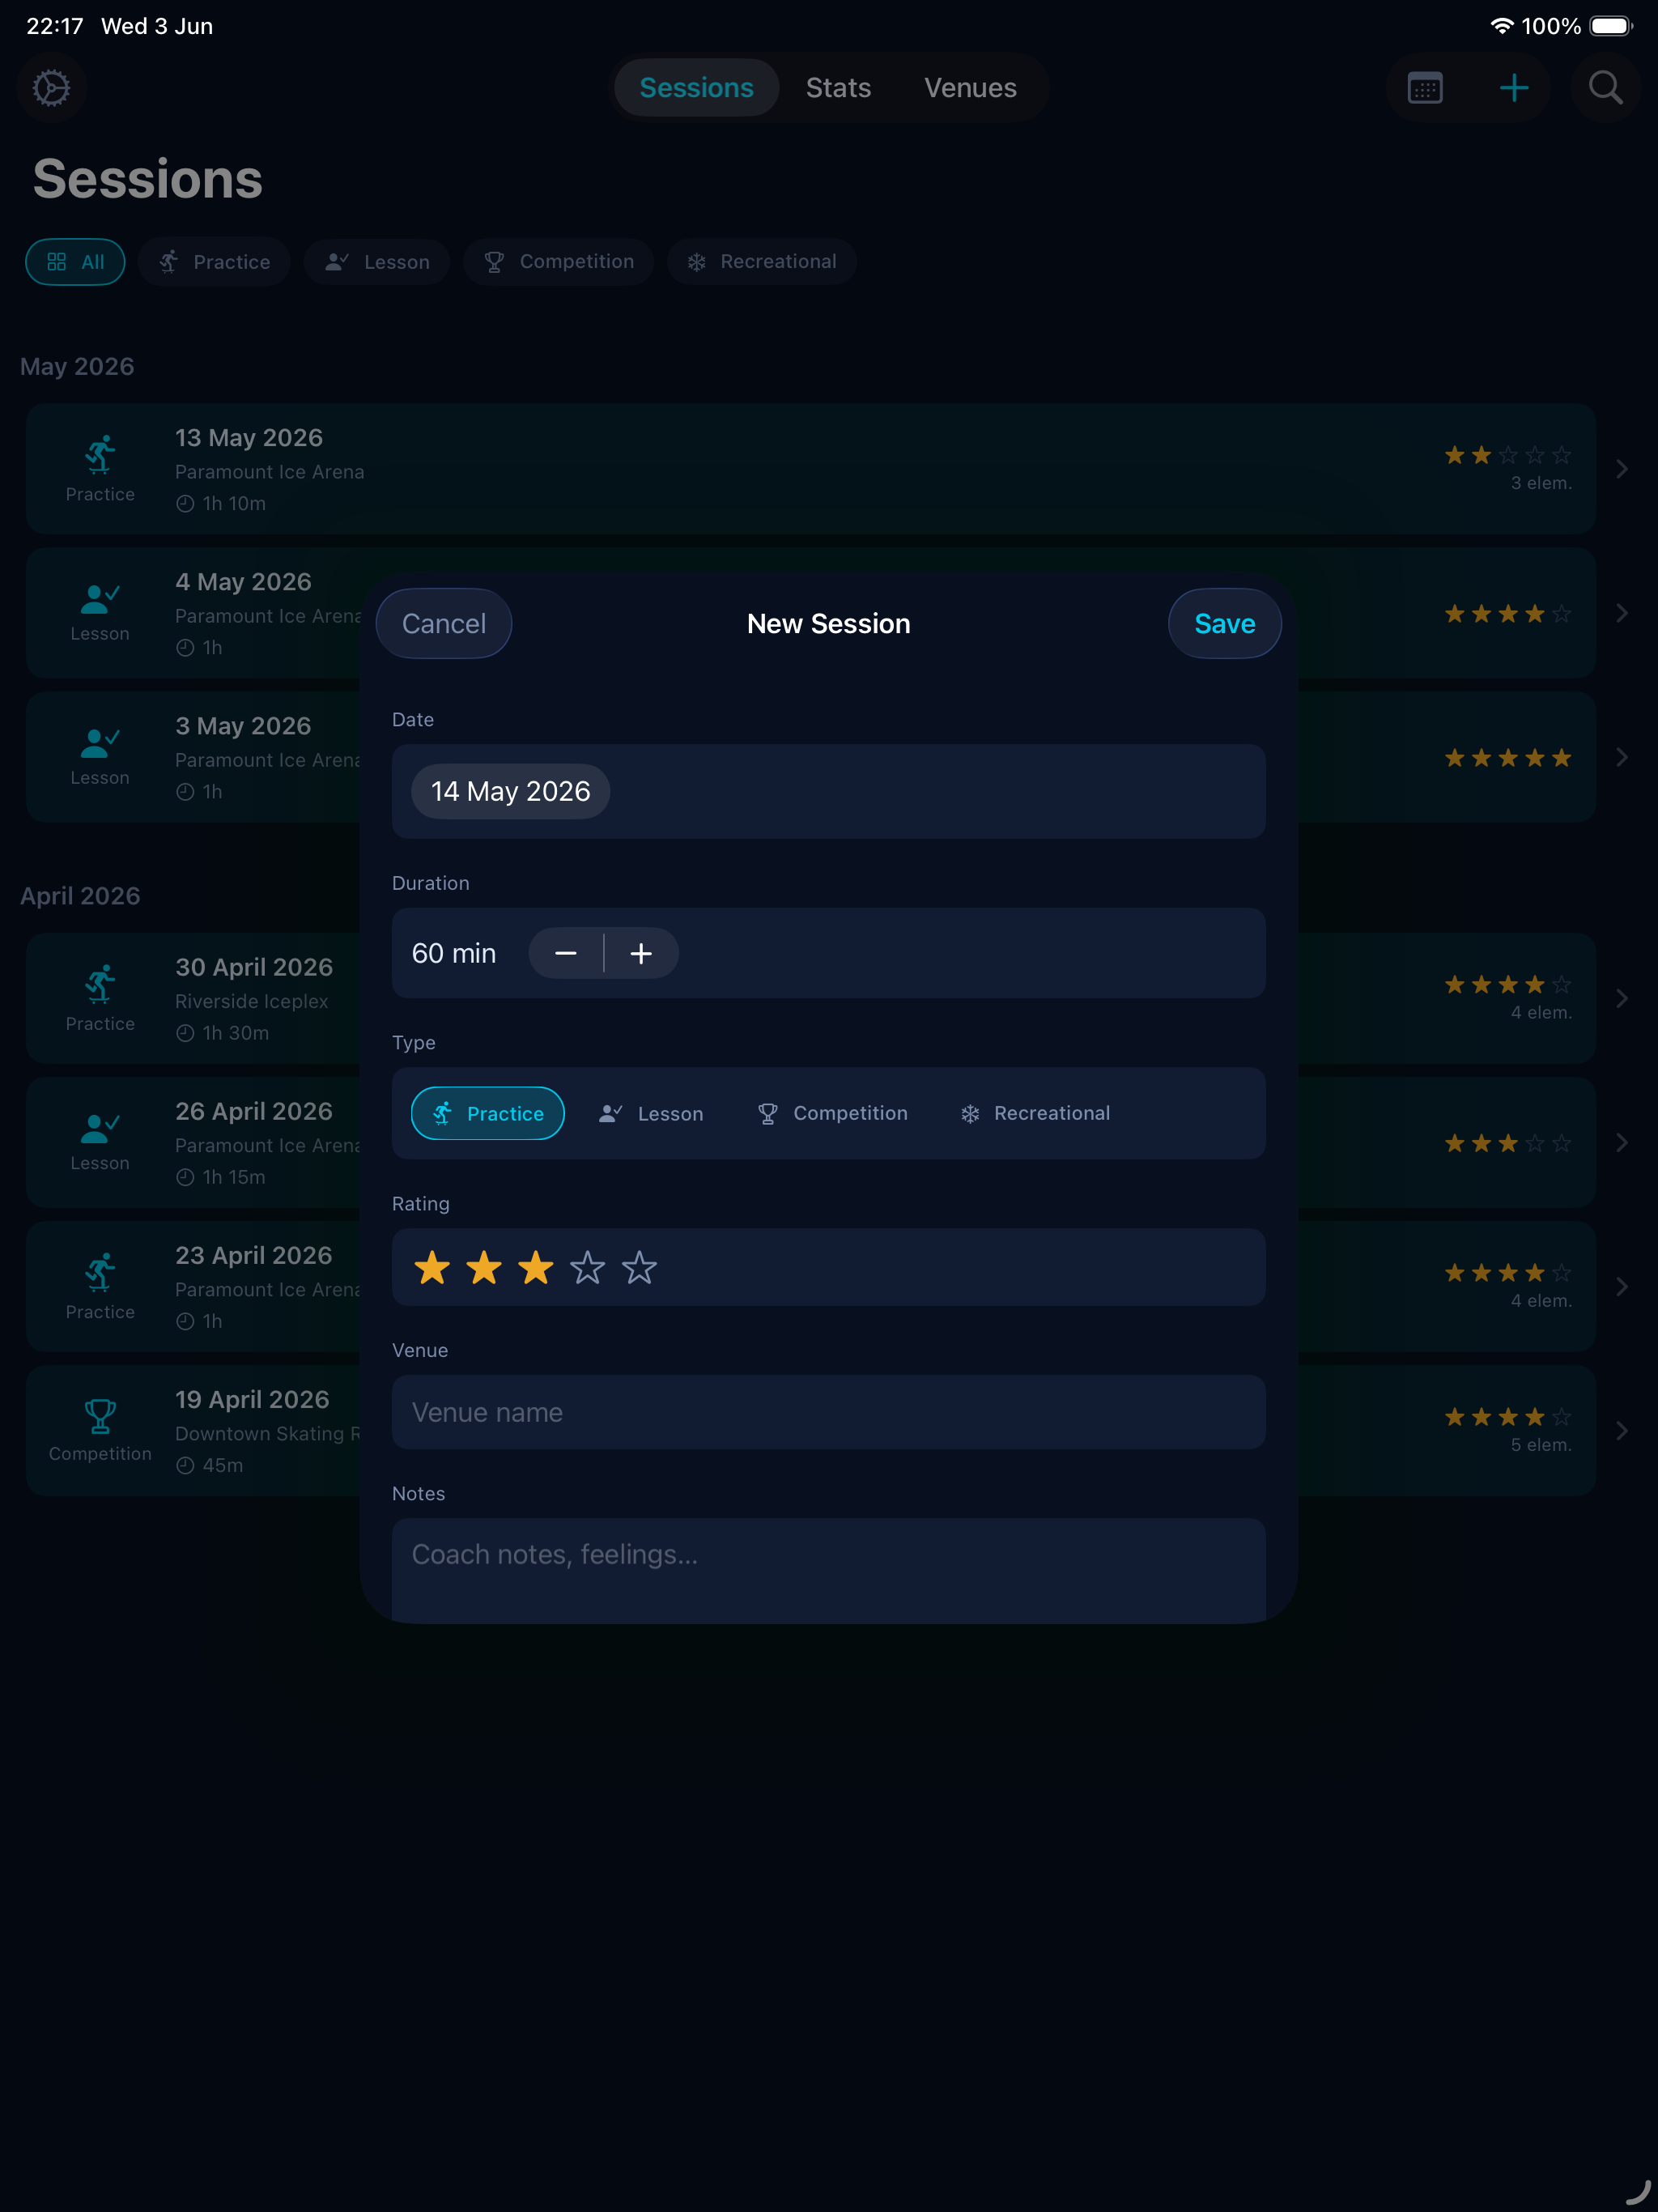This screenshot has height=2212, width=1658.
Task: Click the April 2026 section header
Action: pos(80,895)
